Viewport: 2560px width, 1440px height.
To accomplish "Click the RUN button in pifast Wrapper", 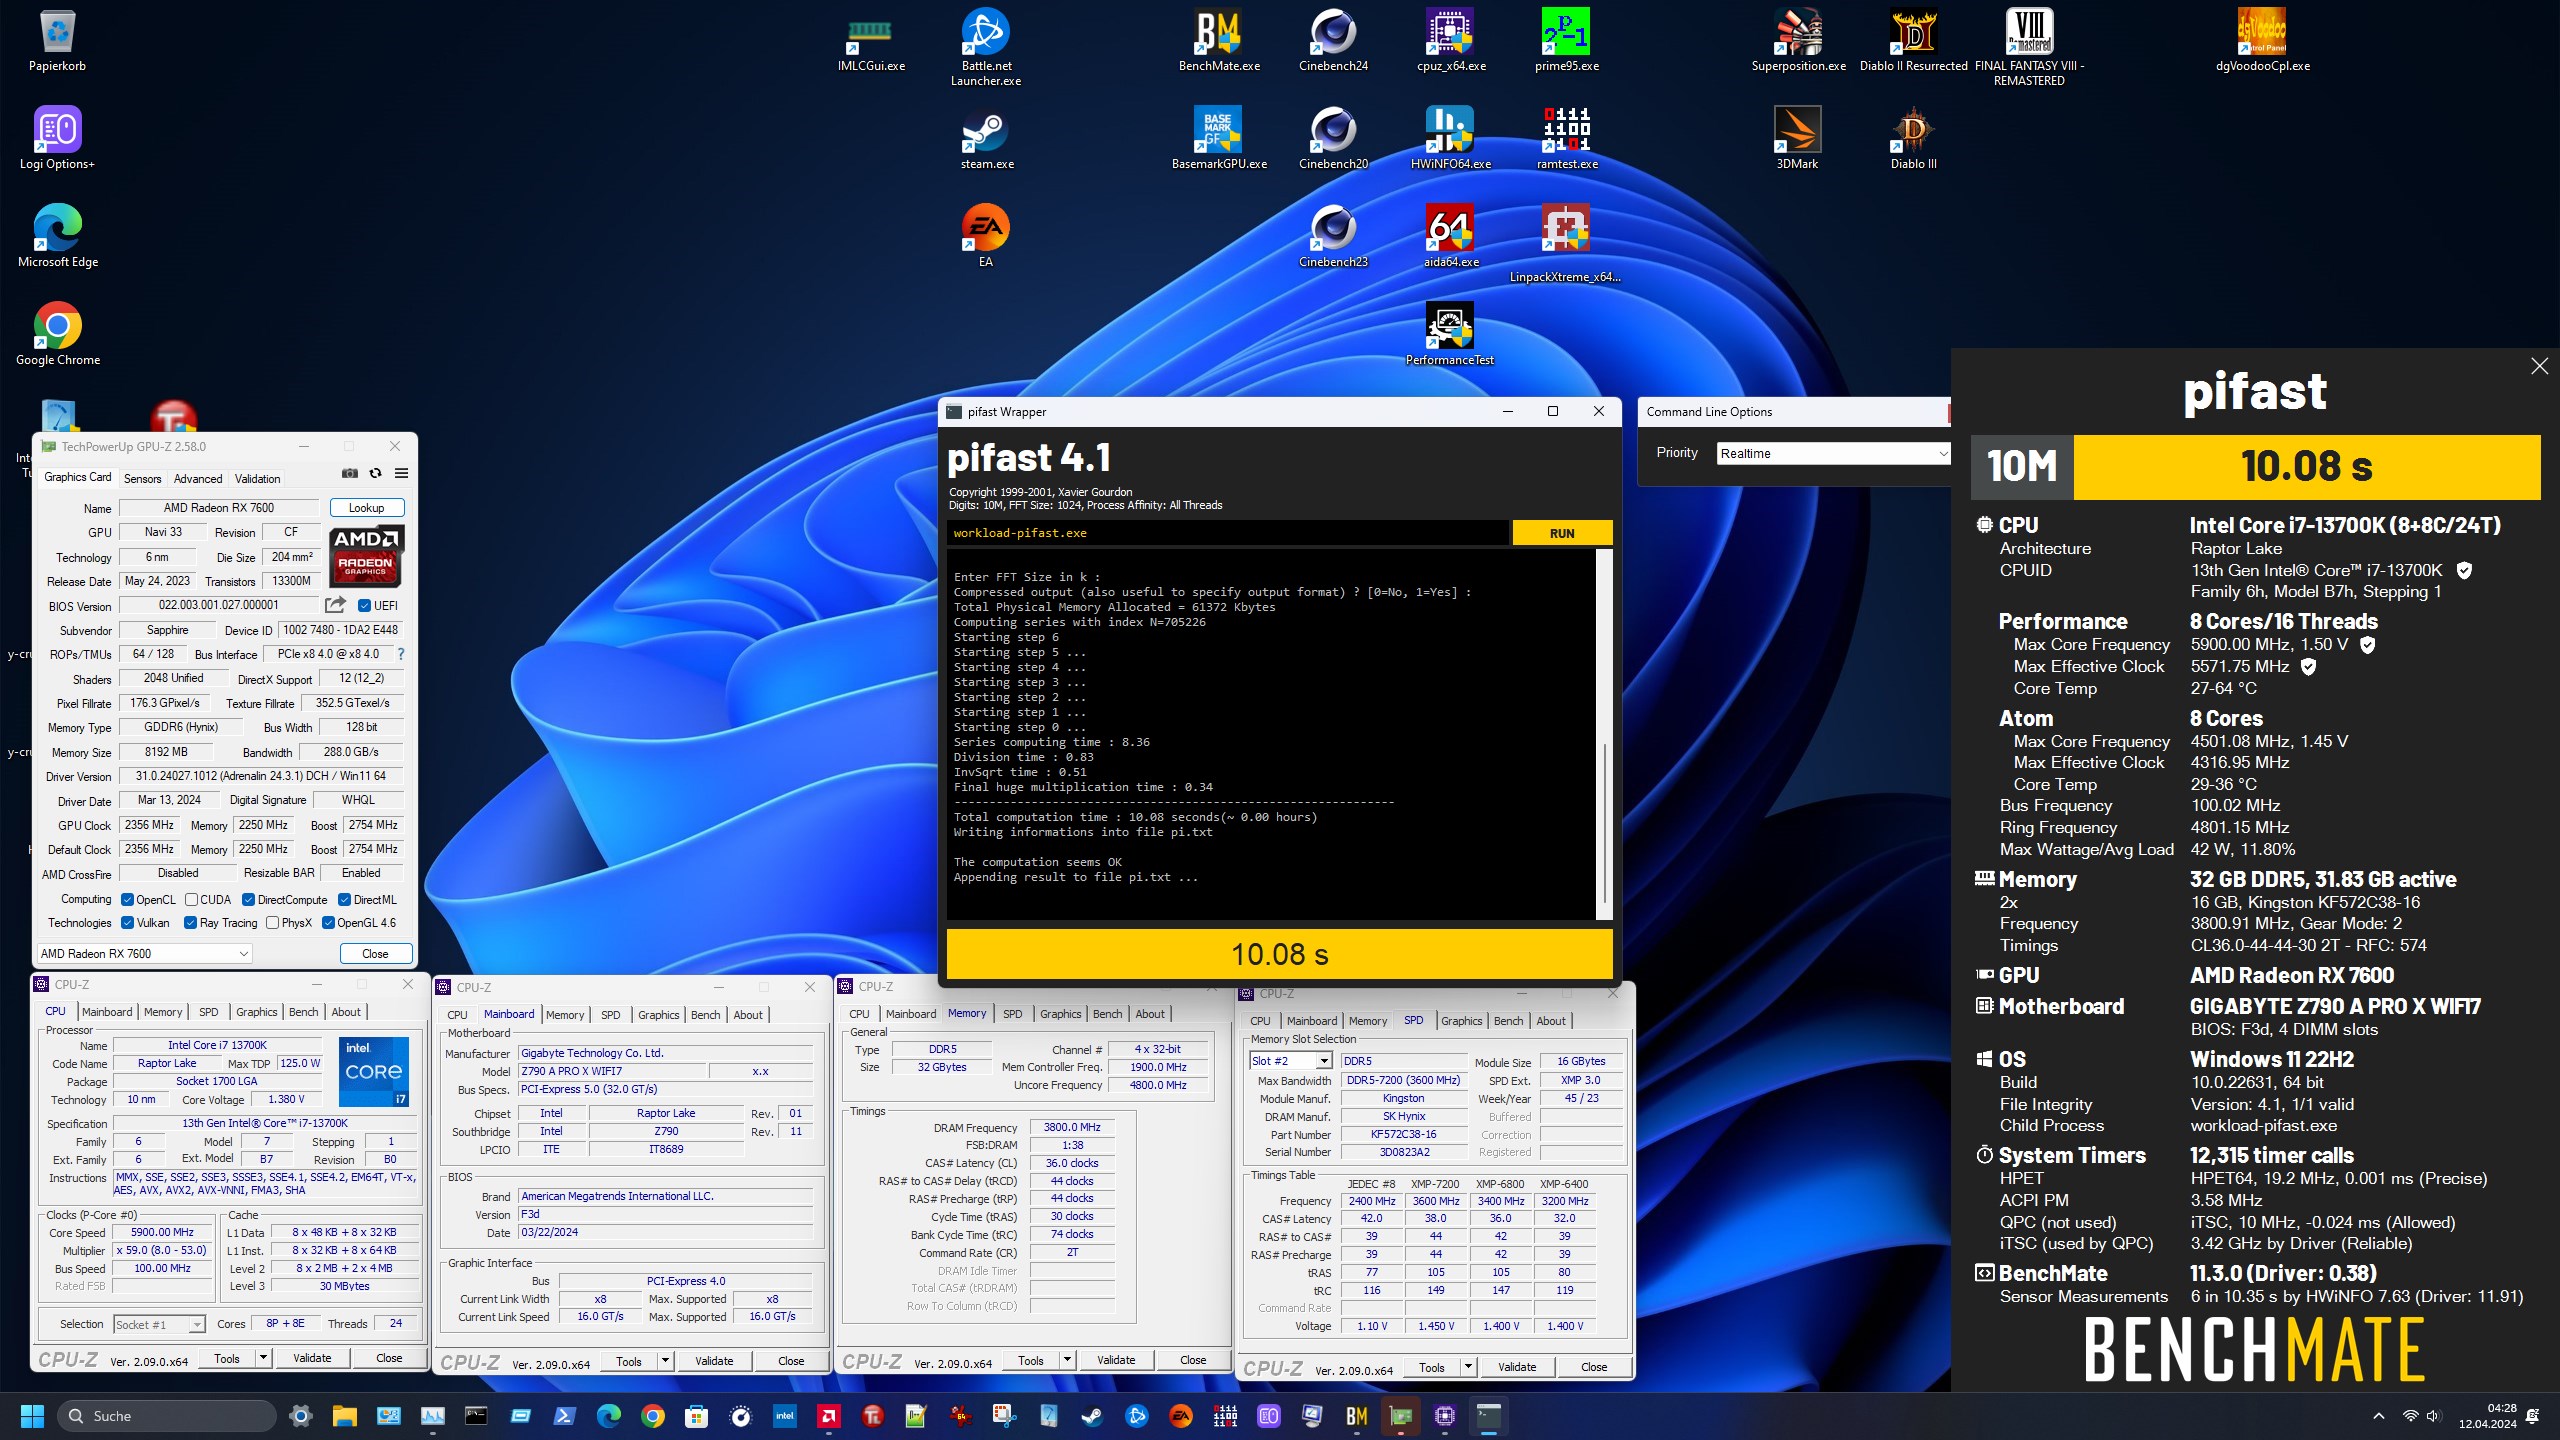I will [1561, 533].
